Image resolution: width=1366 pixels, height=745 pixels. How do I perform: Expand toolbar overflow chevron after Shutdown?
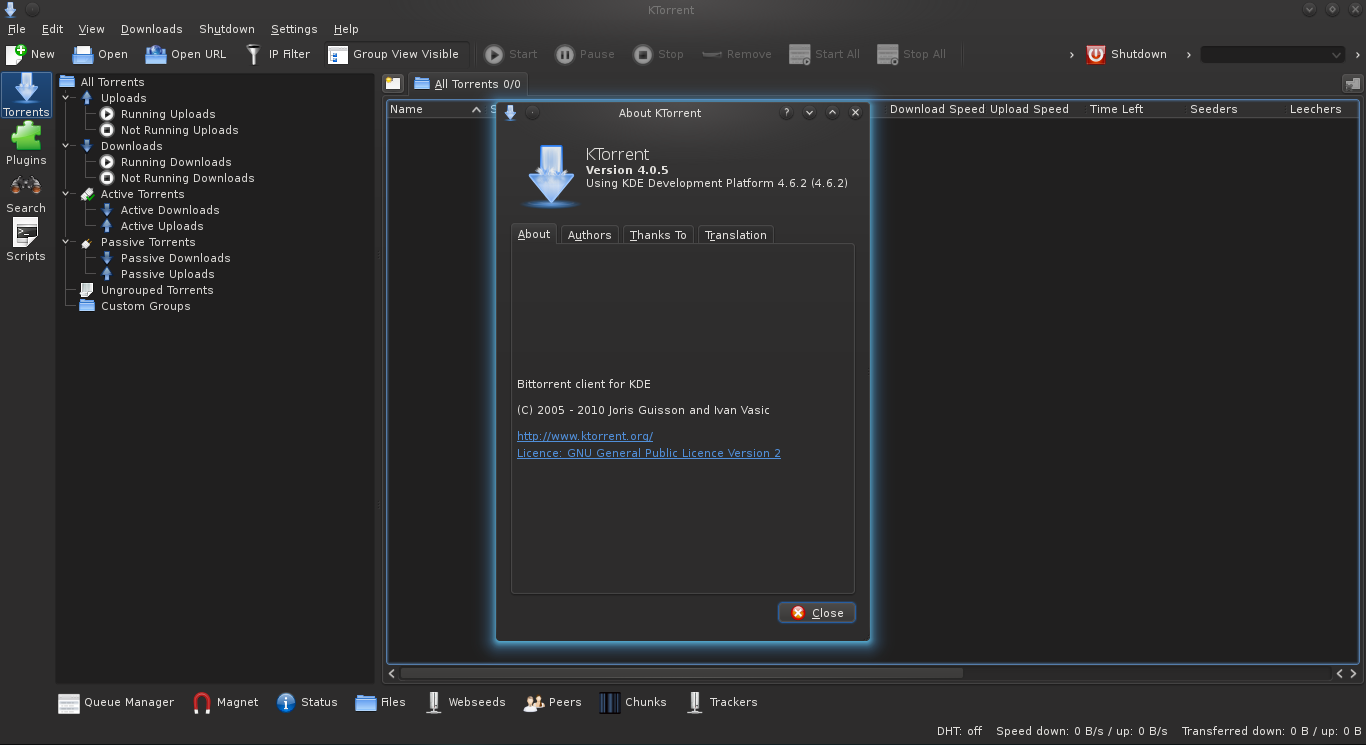pyautogui.click(x=1188, y=54)
